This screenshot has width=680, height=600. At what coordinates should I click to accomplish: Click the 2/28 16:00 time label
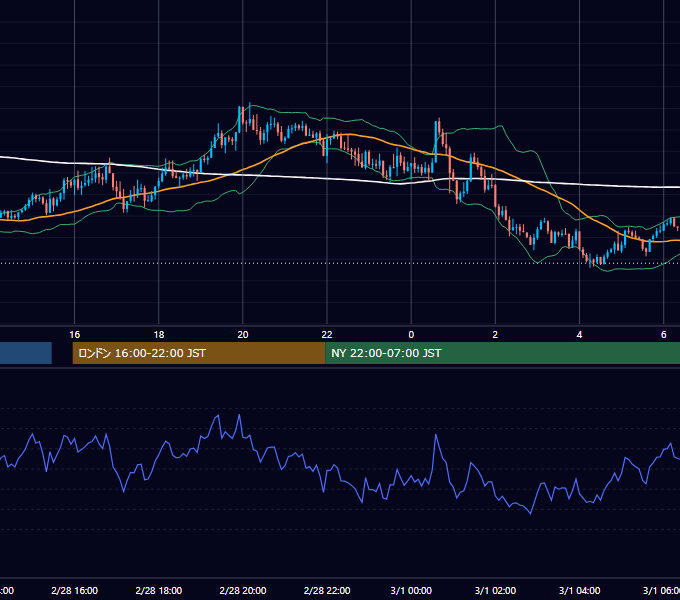75,590
